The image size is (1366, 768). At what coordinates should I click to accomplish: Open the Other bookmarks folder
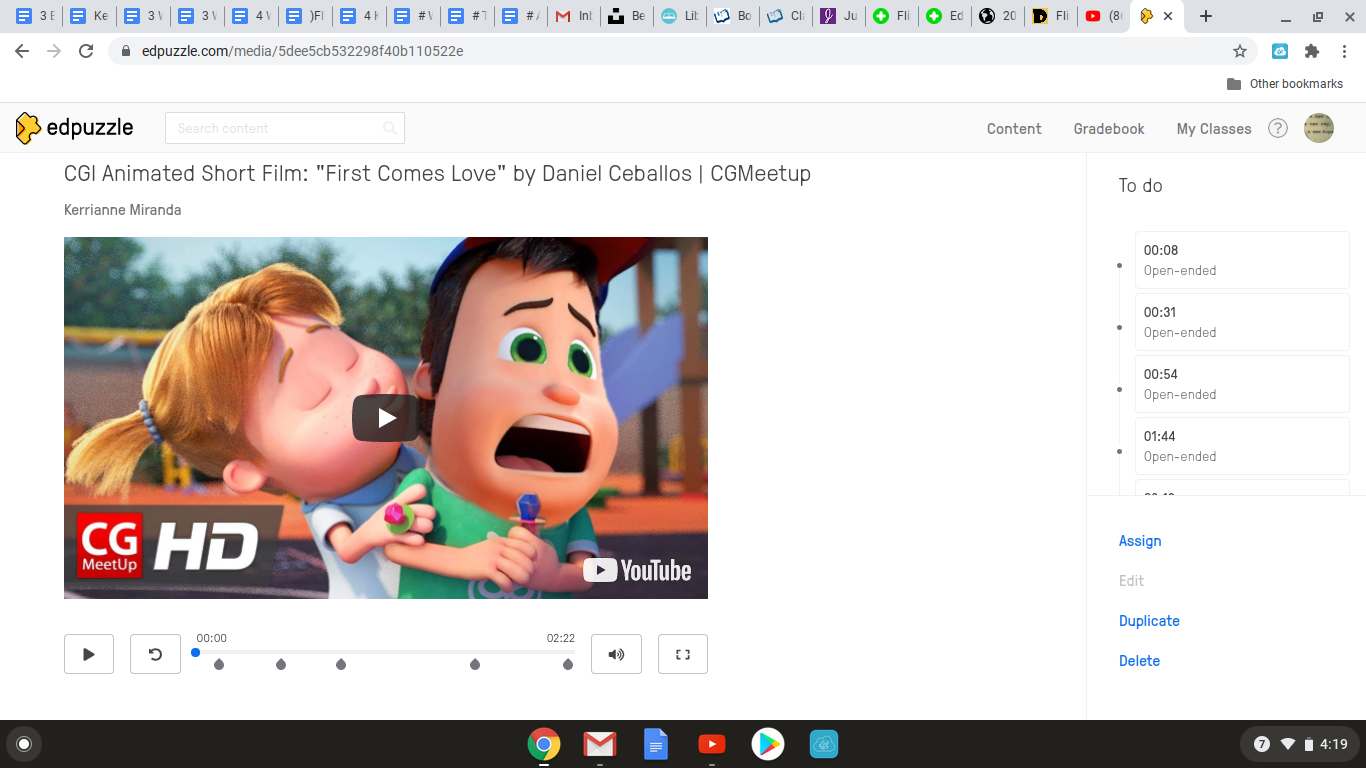point(1285,84)
